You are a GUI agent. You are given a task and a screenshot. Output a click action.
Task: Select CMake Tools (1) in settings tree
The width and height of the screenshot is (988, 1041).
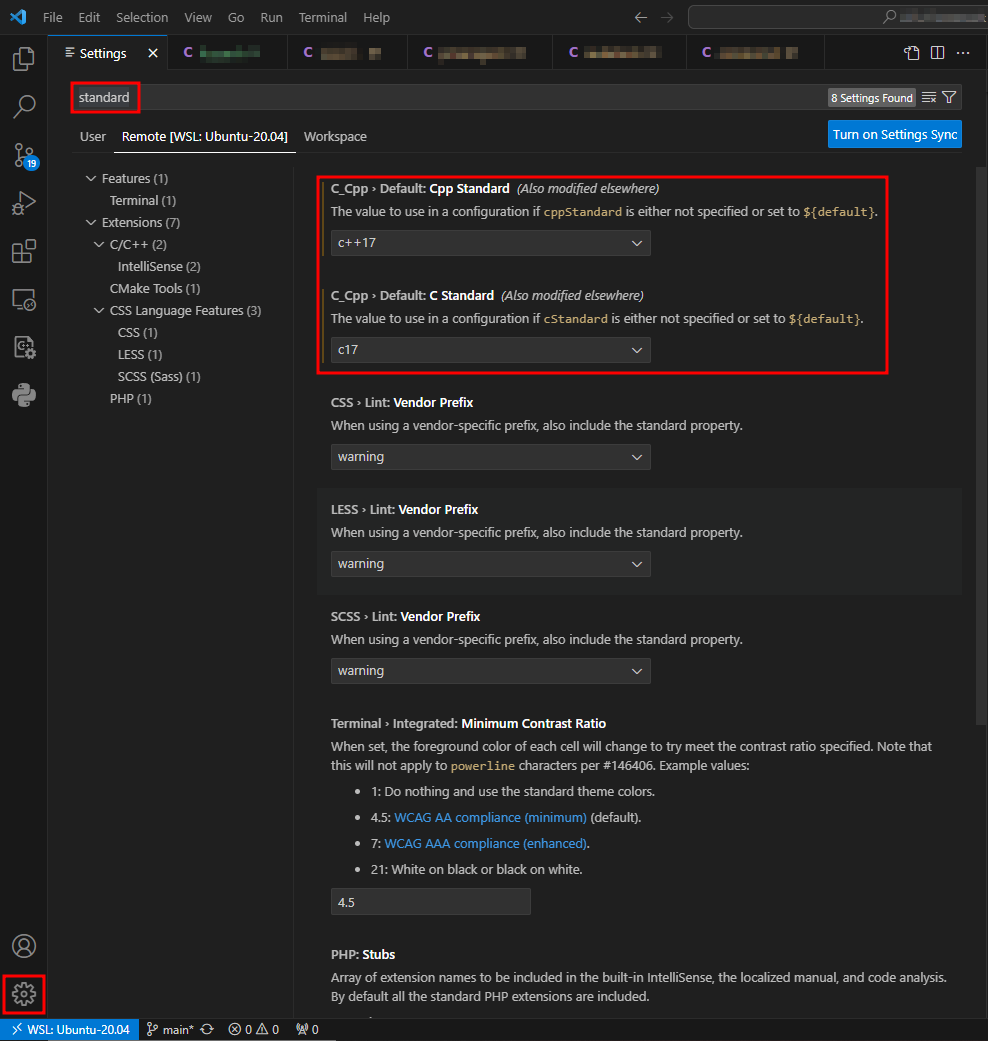(155, 288)
